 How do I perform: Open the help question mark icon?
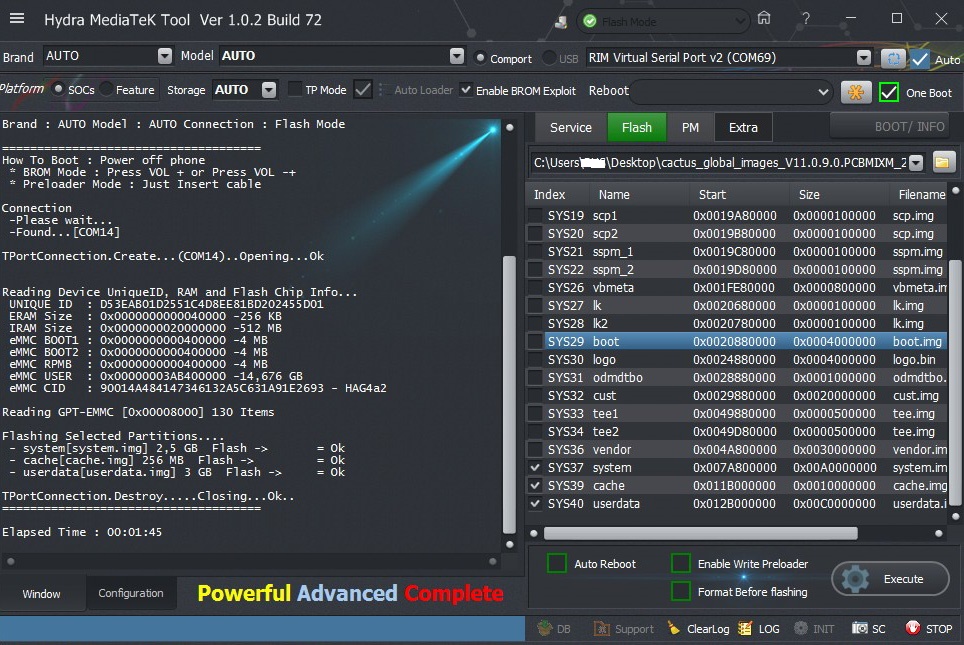pyautogui.click(x=806, y=18)
